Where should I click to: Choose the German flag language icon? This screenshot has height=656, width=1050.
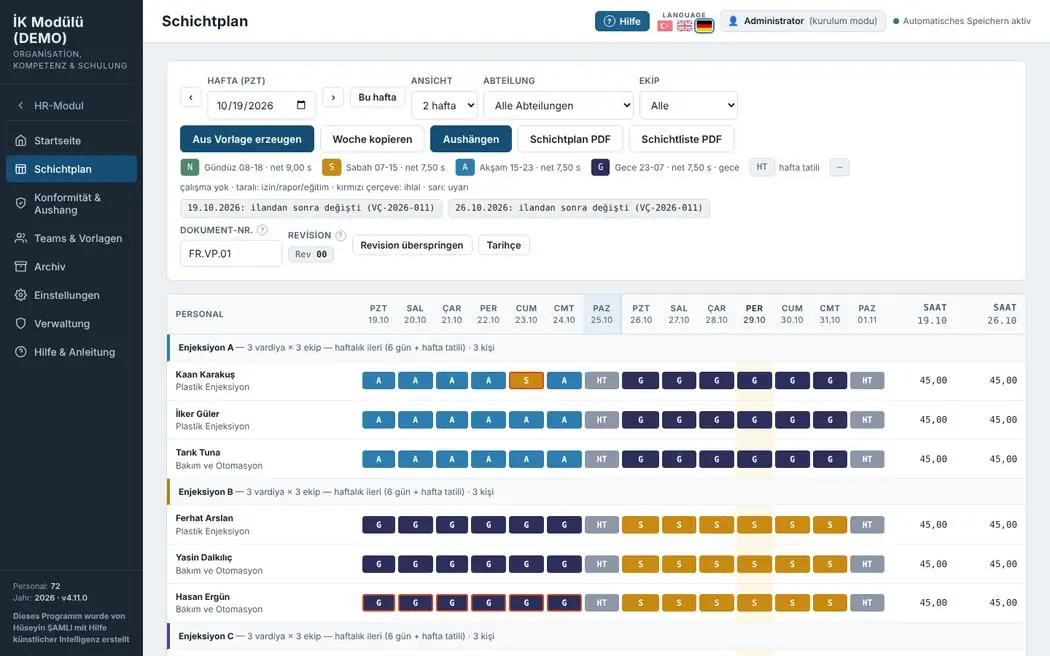[x=704, y=26]
